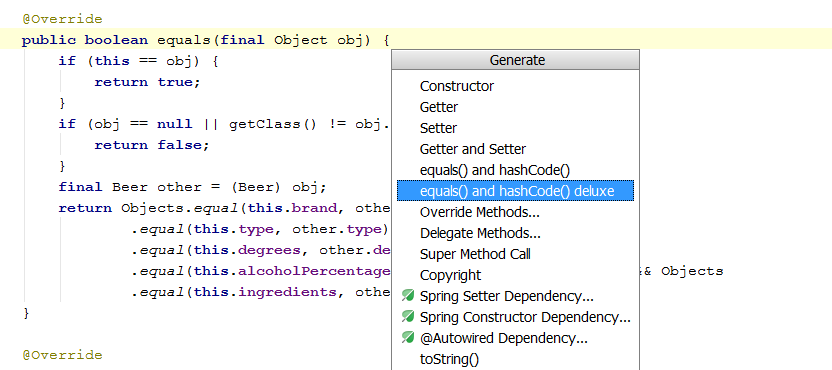
Task: Select equals() and hashCode() deluxe
Action: [515, 191]
